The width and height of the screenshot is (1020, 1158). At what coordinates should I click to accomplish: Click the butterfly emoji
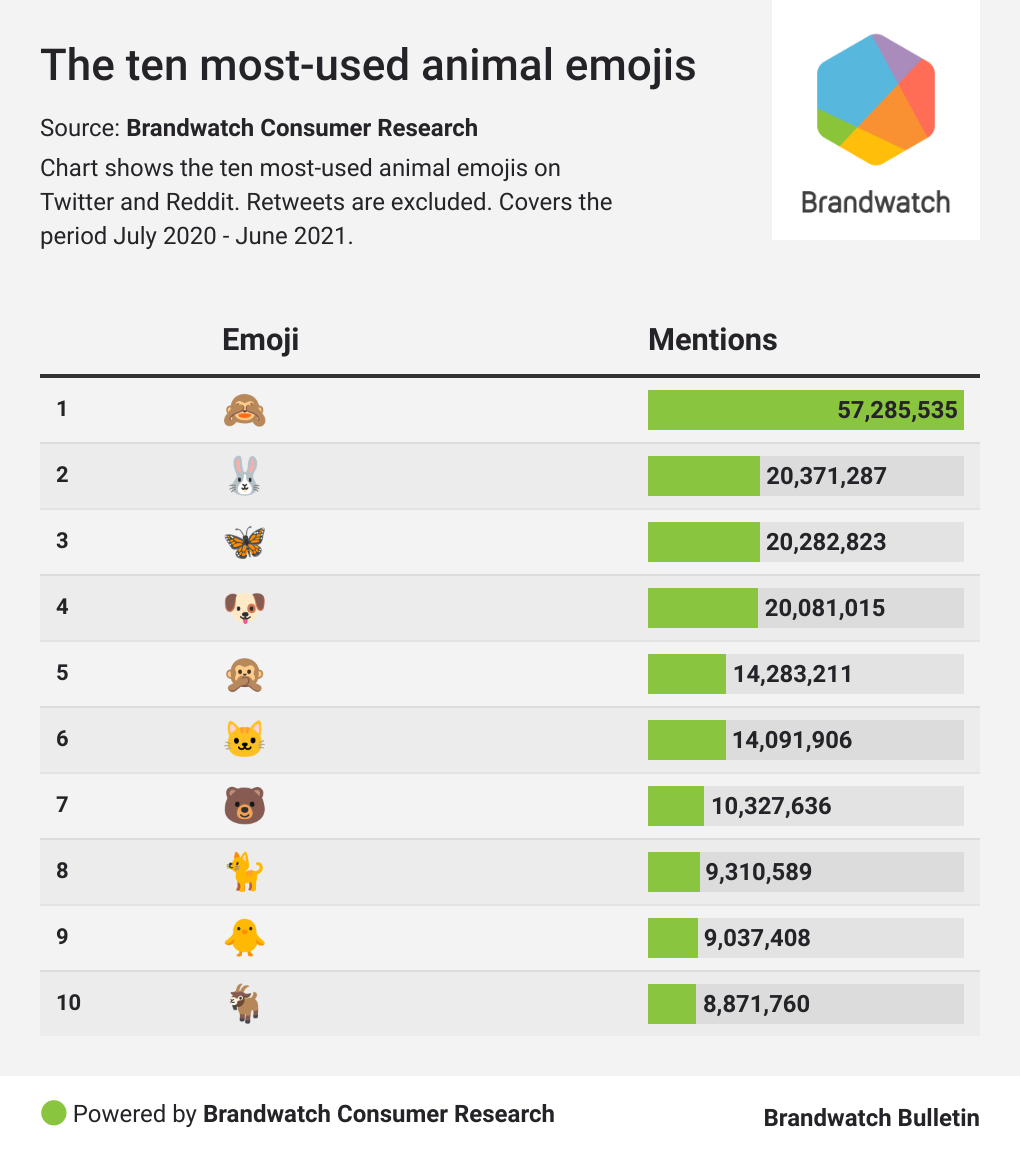point(245,542)
